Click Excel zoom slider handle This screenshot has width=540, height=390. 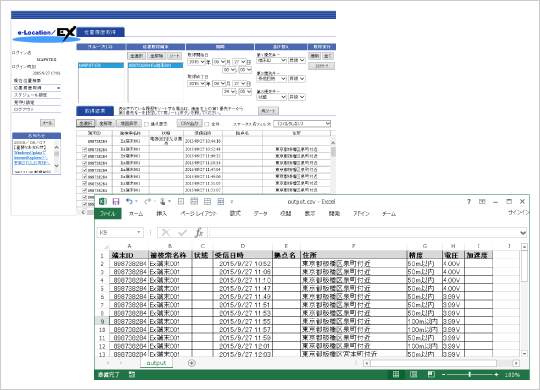tap(470, 374)
